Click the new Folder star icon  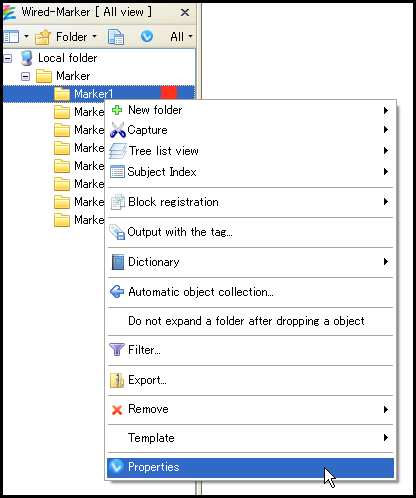pos(43,37)
